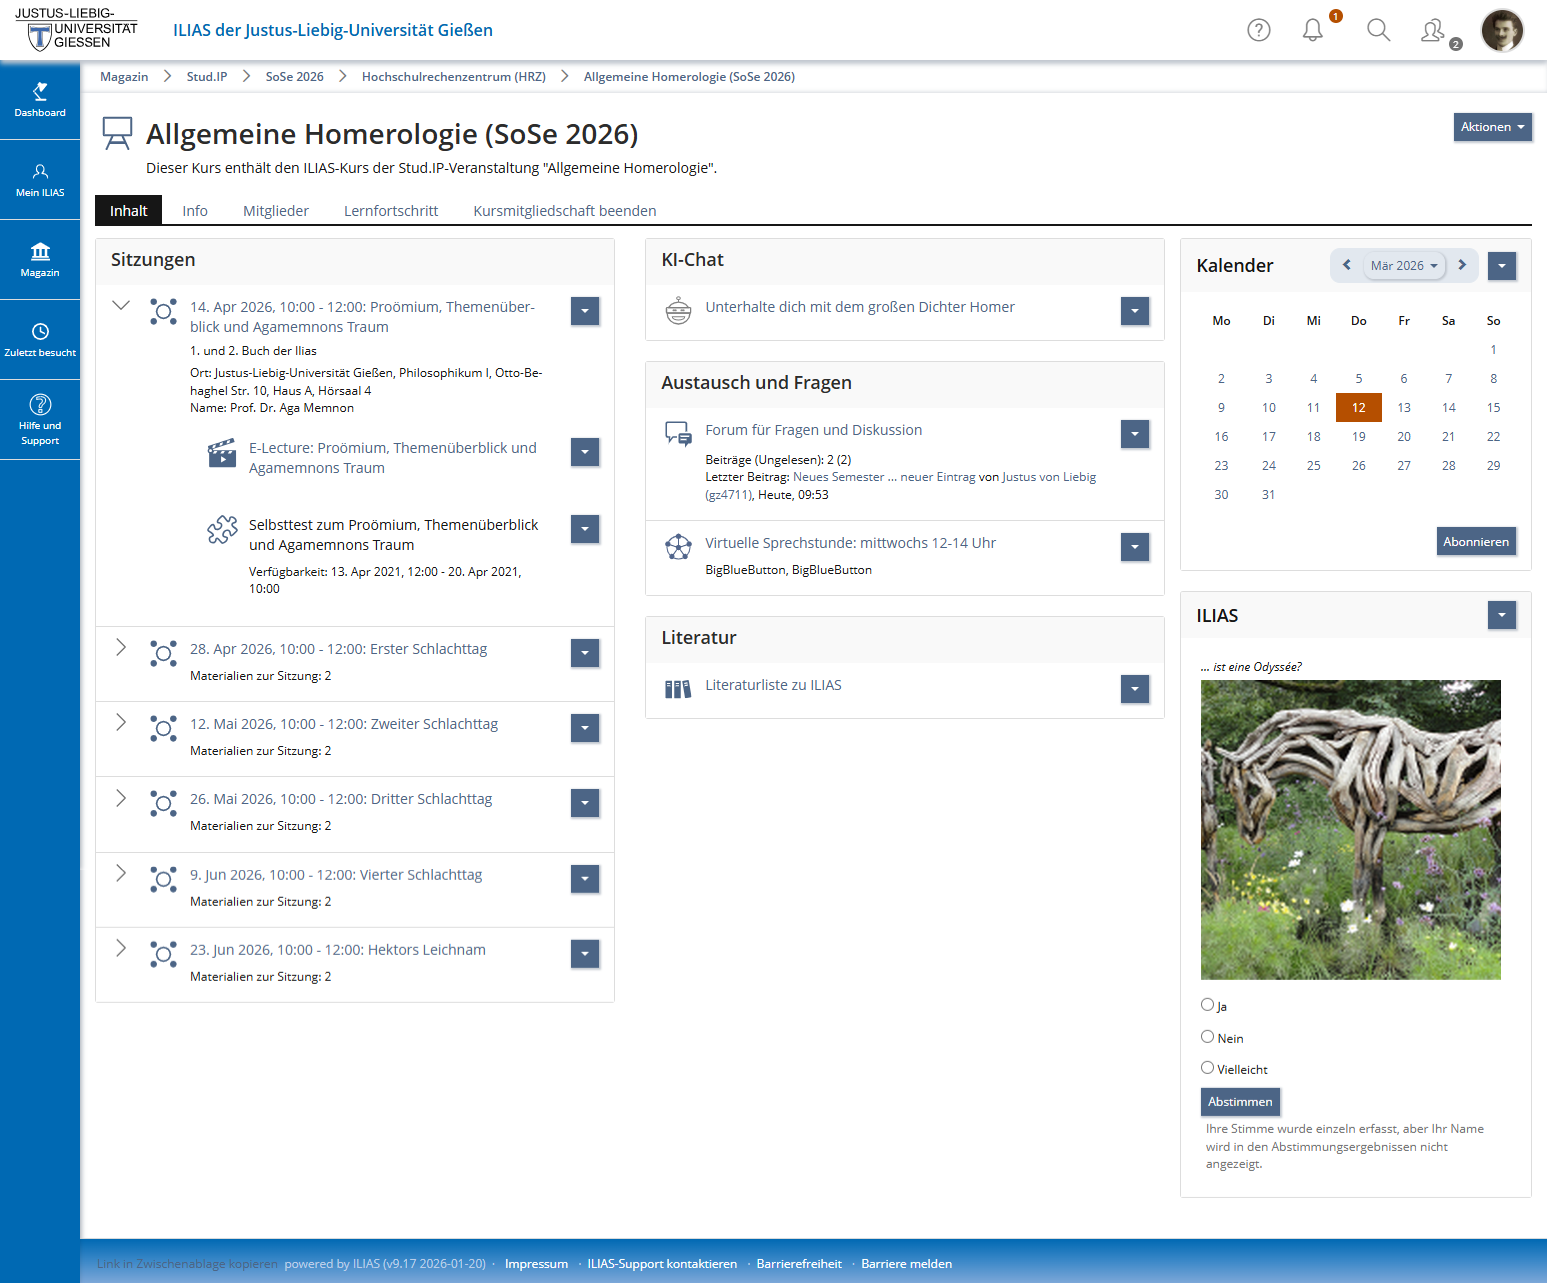The image size is (1547, 1283).
Task: Open Magazin in the left sidebar
Action: pyautogui.click(x=40, y=260)
